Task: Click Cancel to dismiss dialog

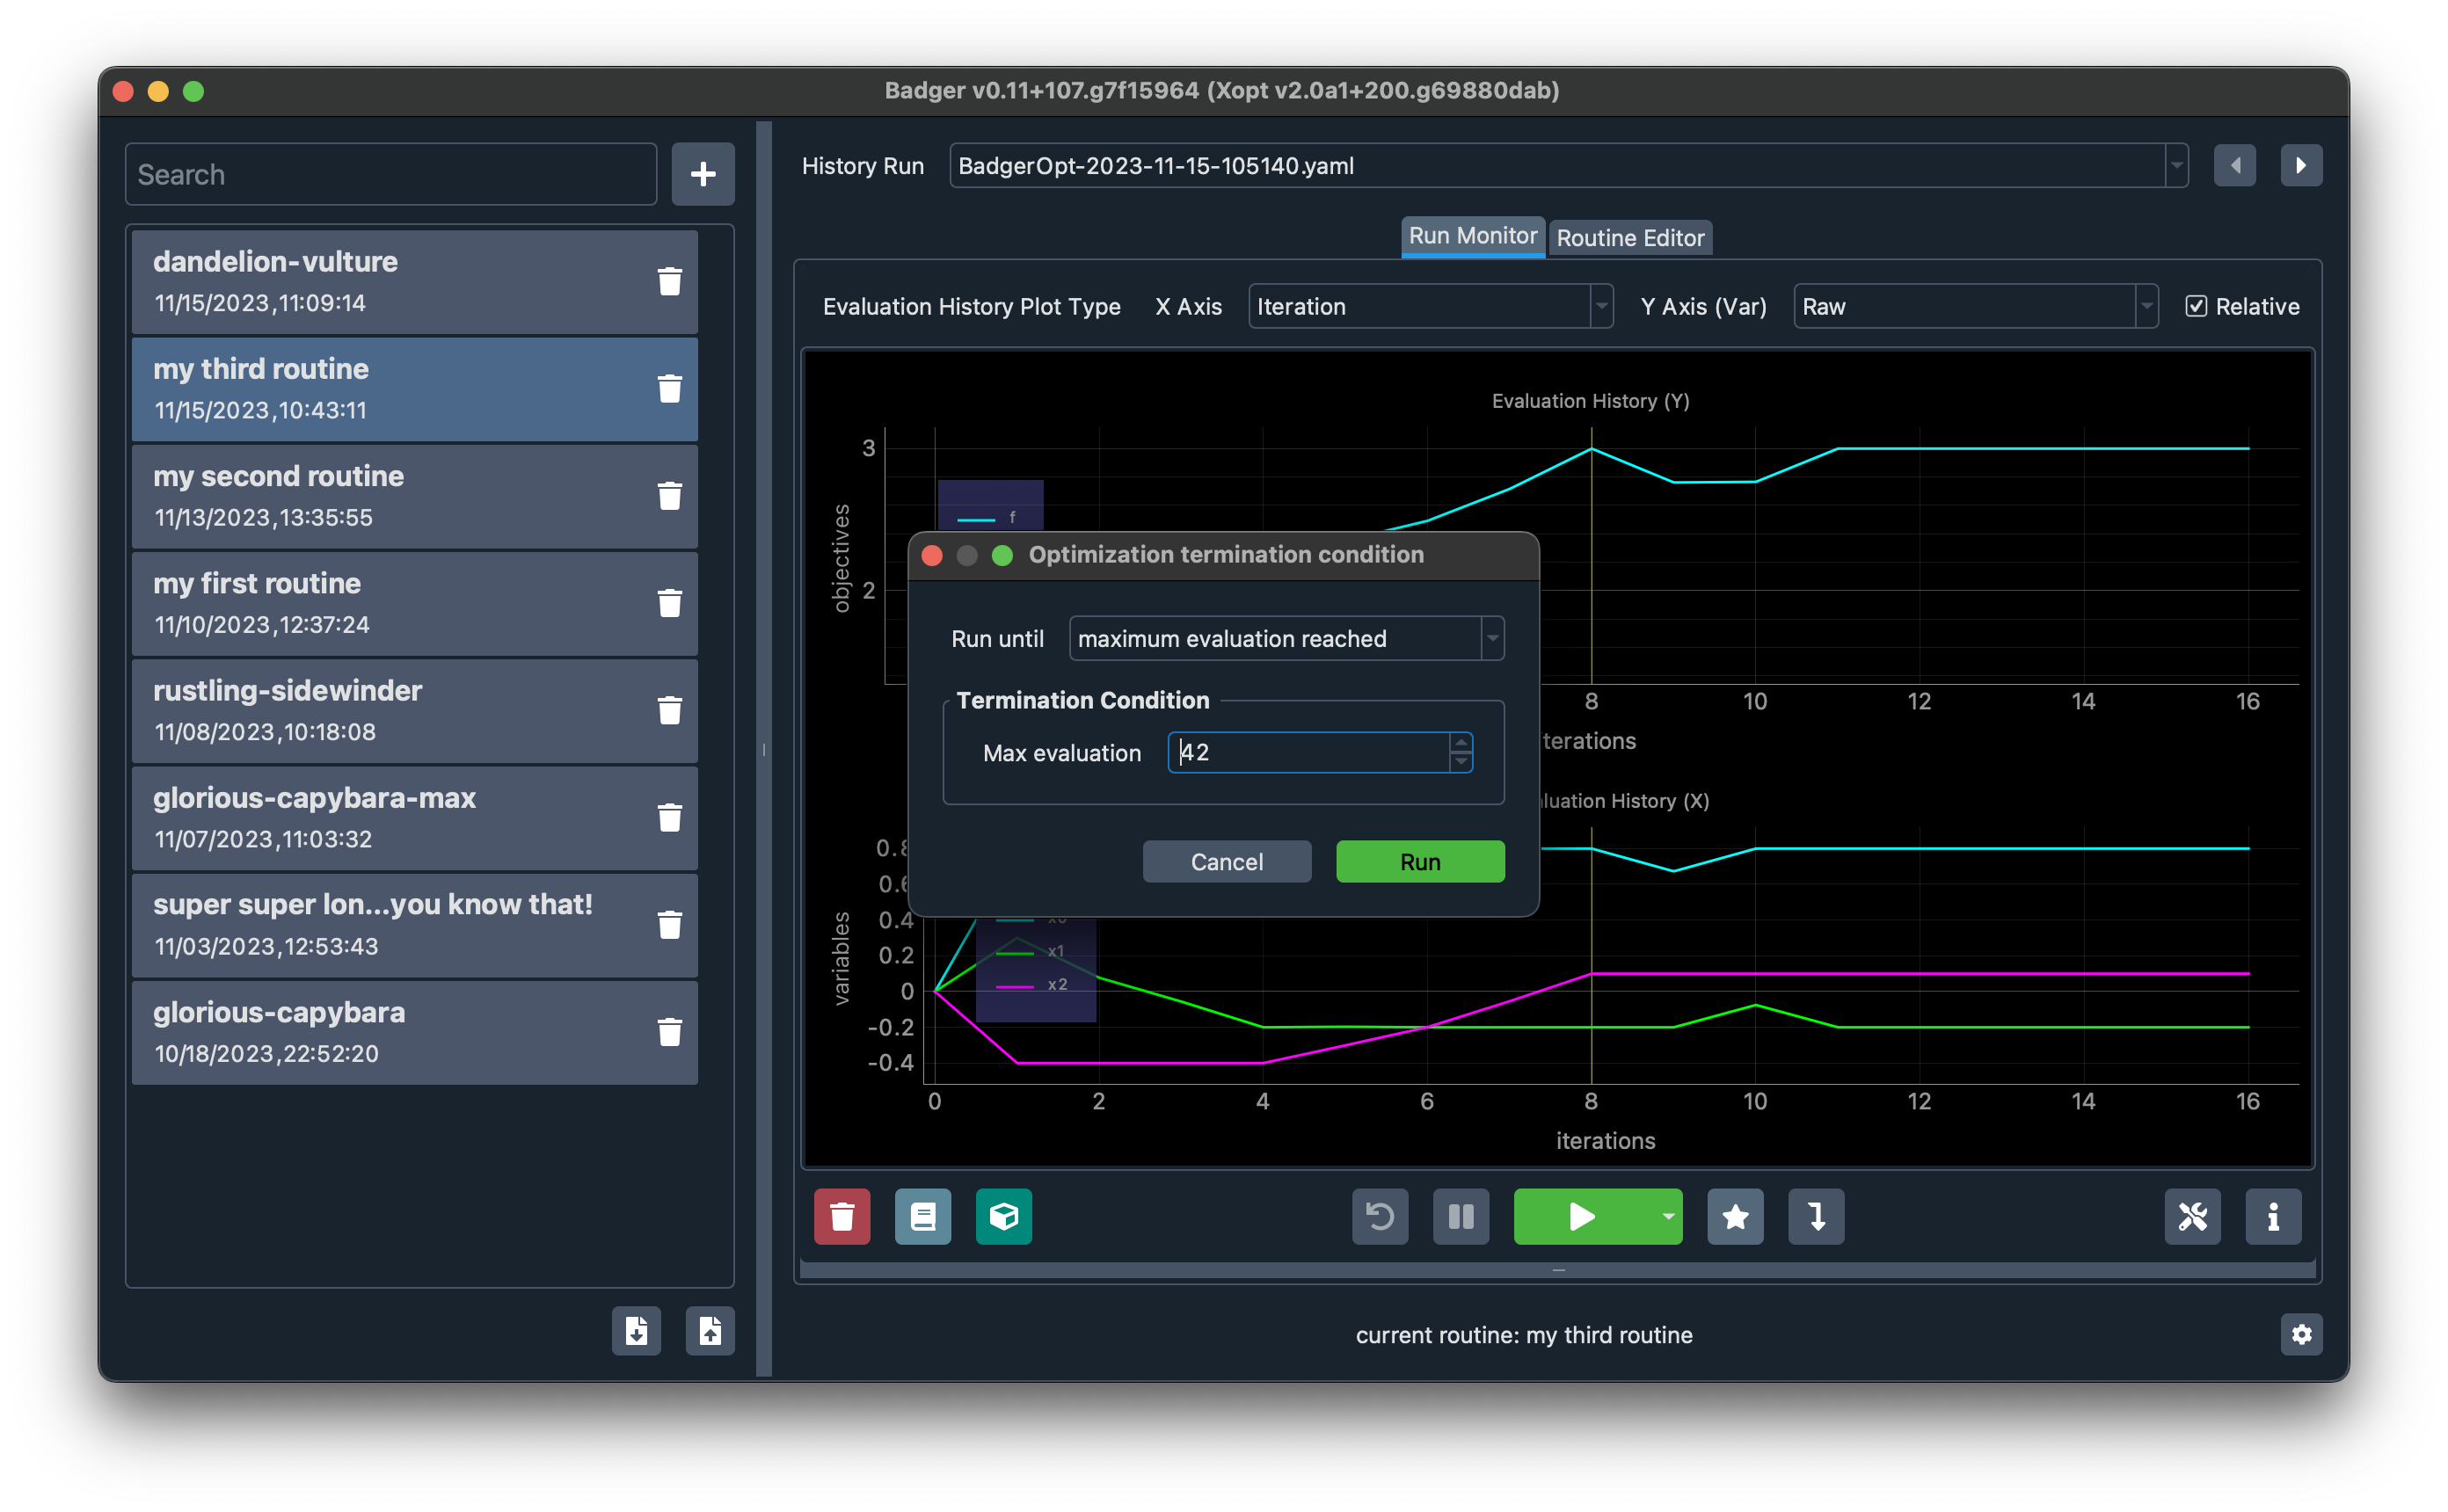Action: 1222,860
